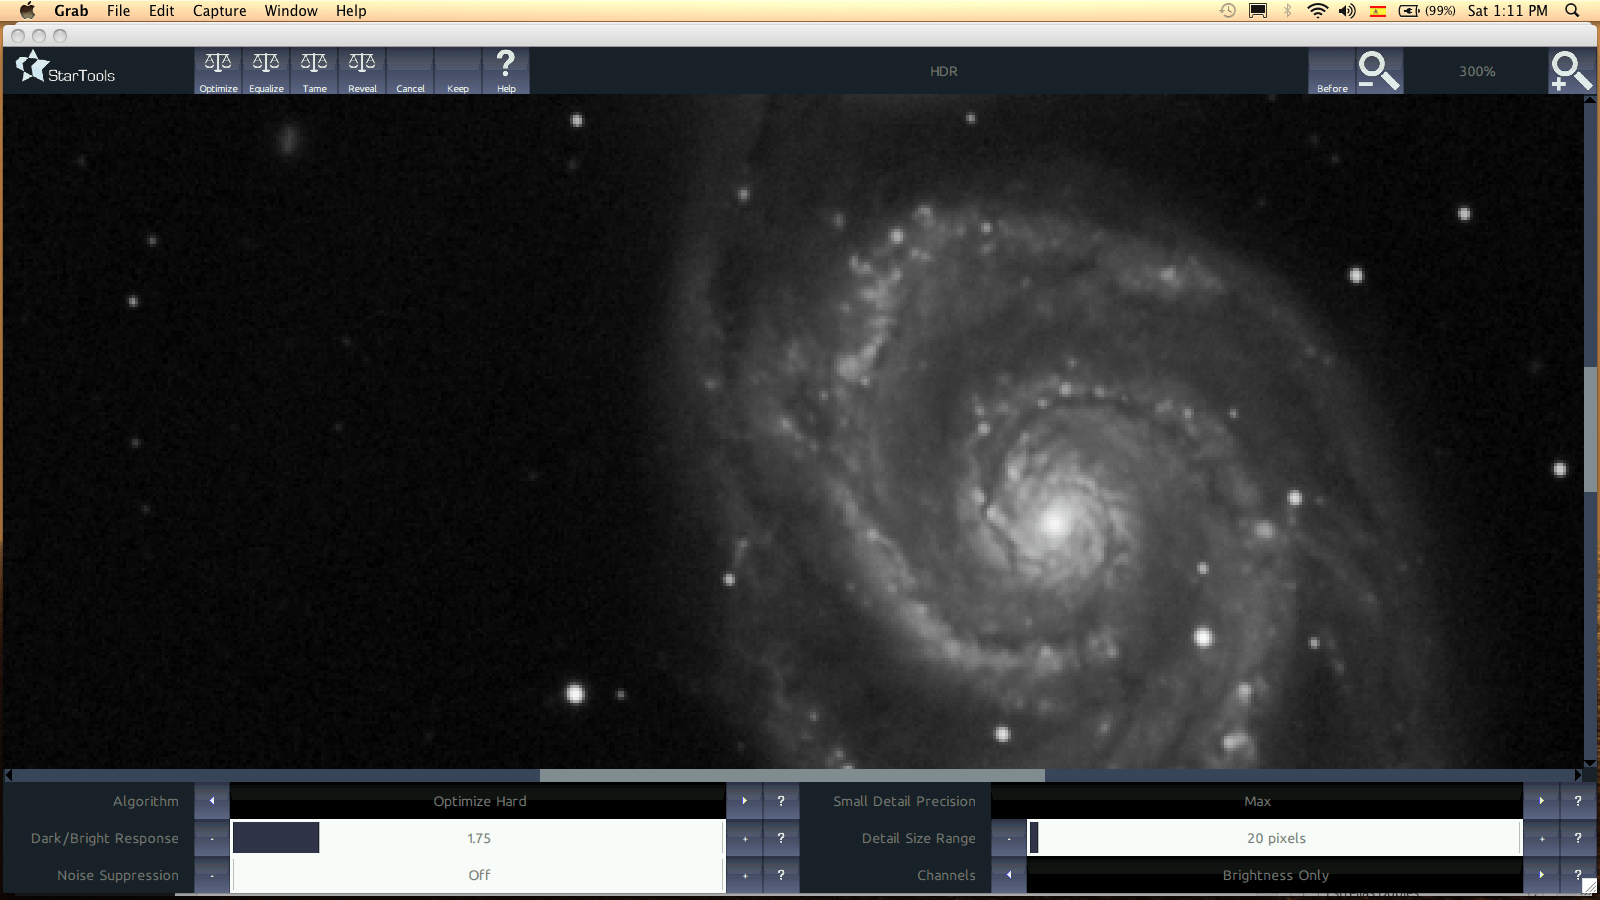The width and height of the screenshot is (1600, 900).
Task: Apply the Optimize preset
Action: 218,71
